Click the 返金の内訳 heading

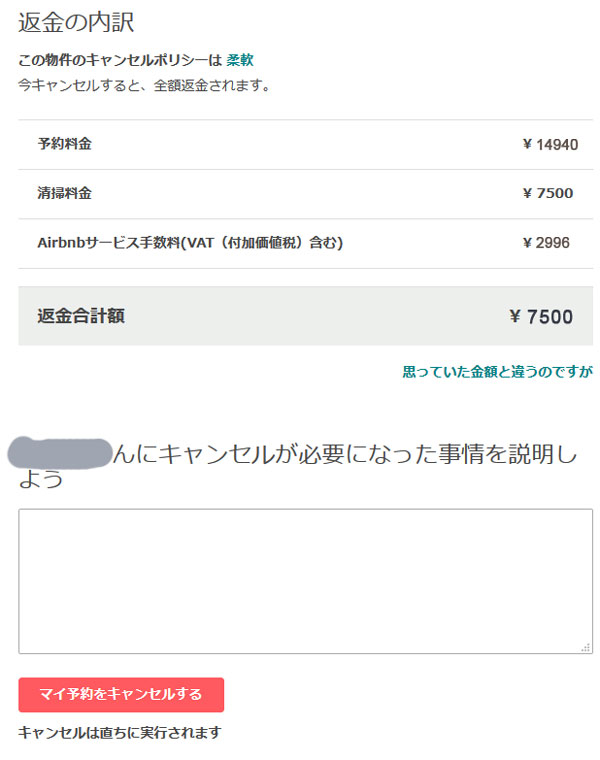coord(76,22)
